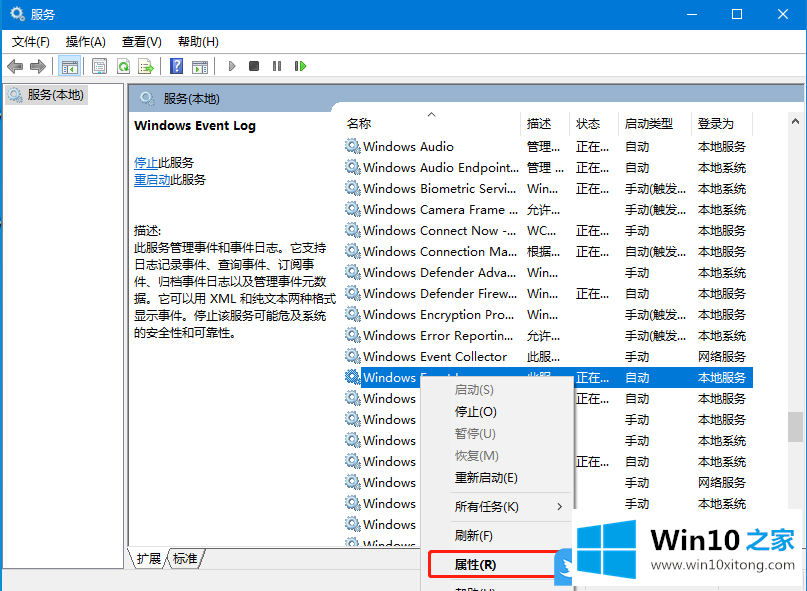The width and height of the screenshot is (807, 591).
Task: Select Windows Connect Now service row
Action: 547,231
